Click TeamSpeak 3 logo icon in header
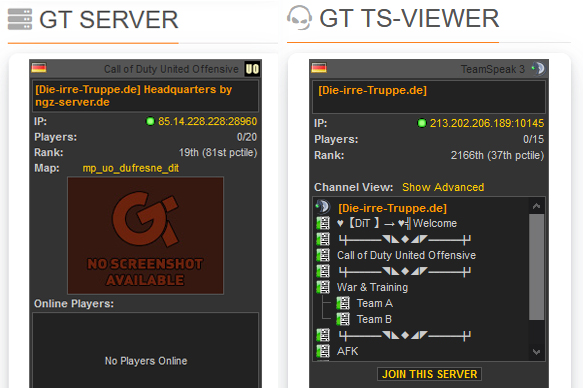Screen dimensions: 583x388 click(x=538, y=68)
